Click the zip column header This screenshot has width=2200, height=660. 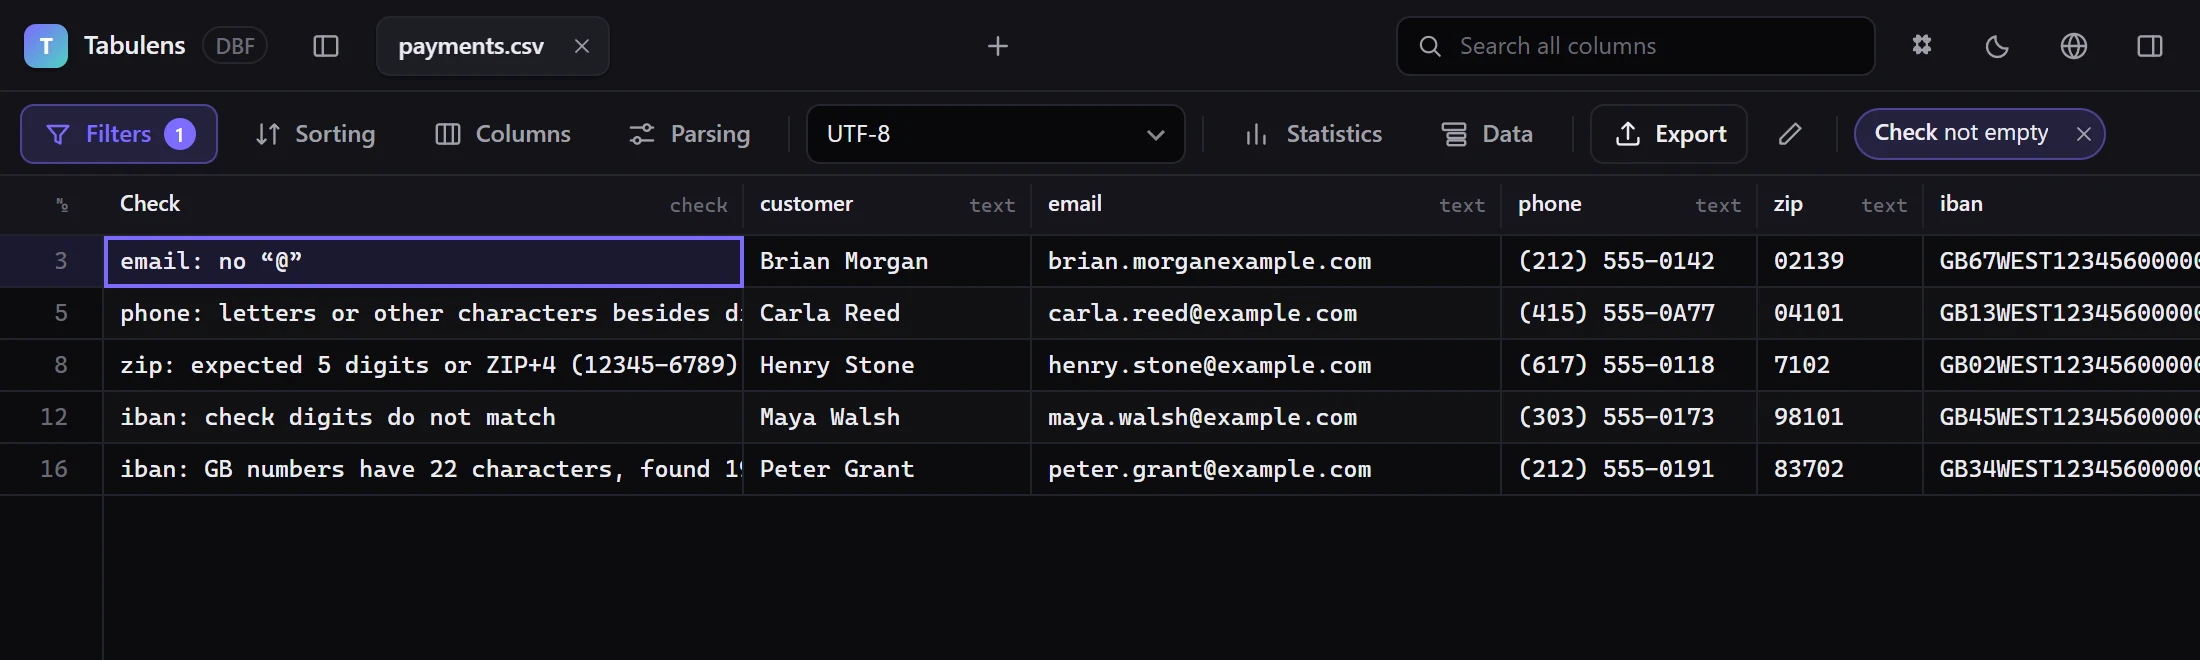click(1840, 205)
